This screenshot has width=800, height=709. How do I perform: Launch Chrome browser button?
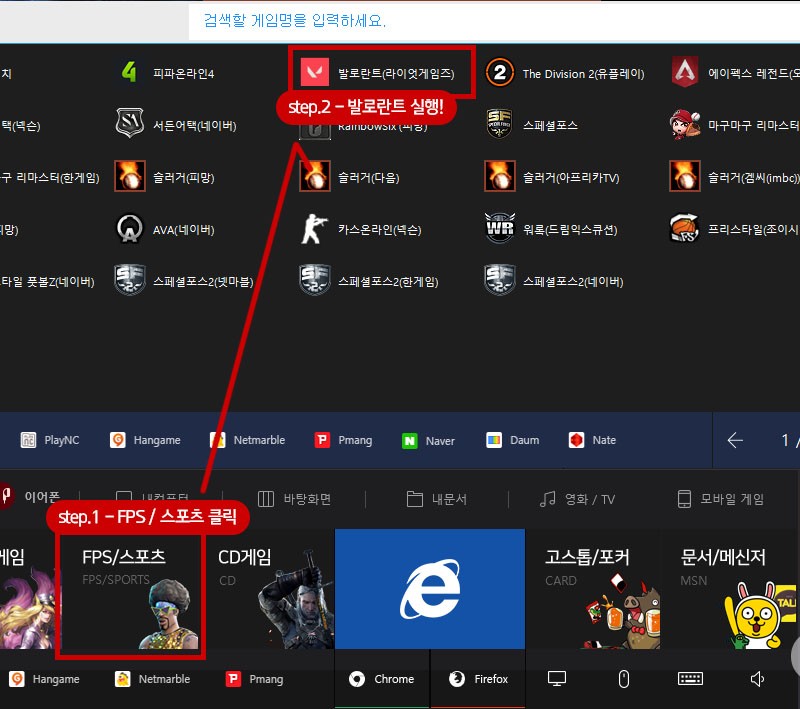(382, 679)
